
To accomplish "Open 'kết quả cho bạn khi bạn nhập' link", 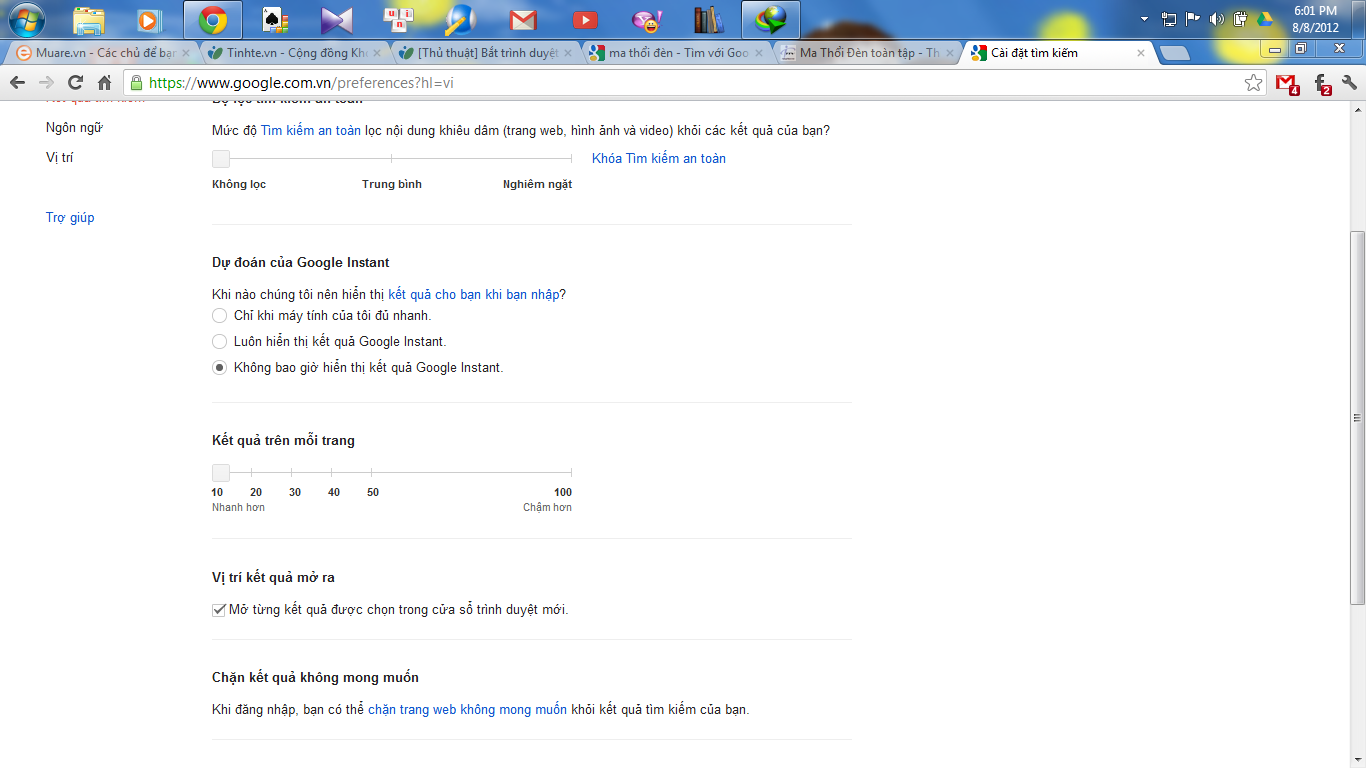I will [x=474, y=294].
